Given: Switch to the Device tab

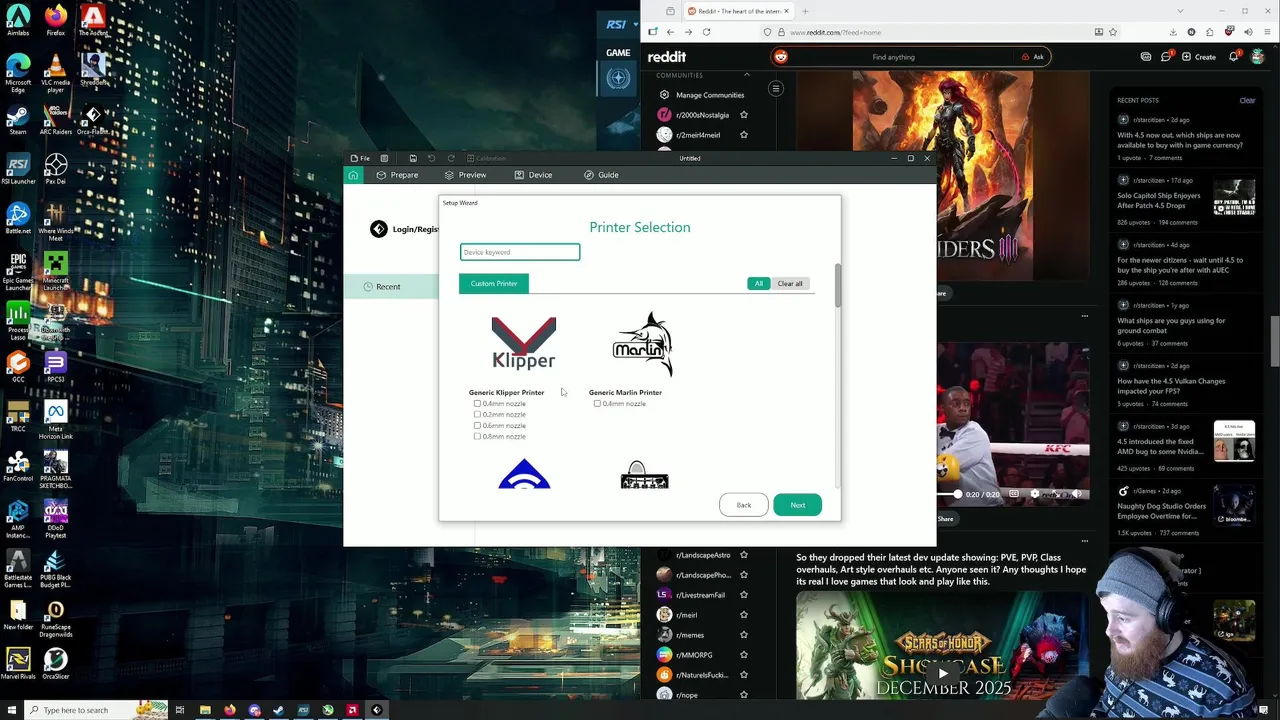Looking at the screenshot, I should click(x=533, y=175).
